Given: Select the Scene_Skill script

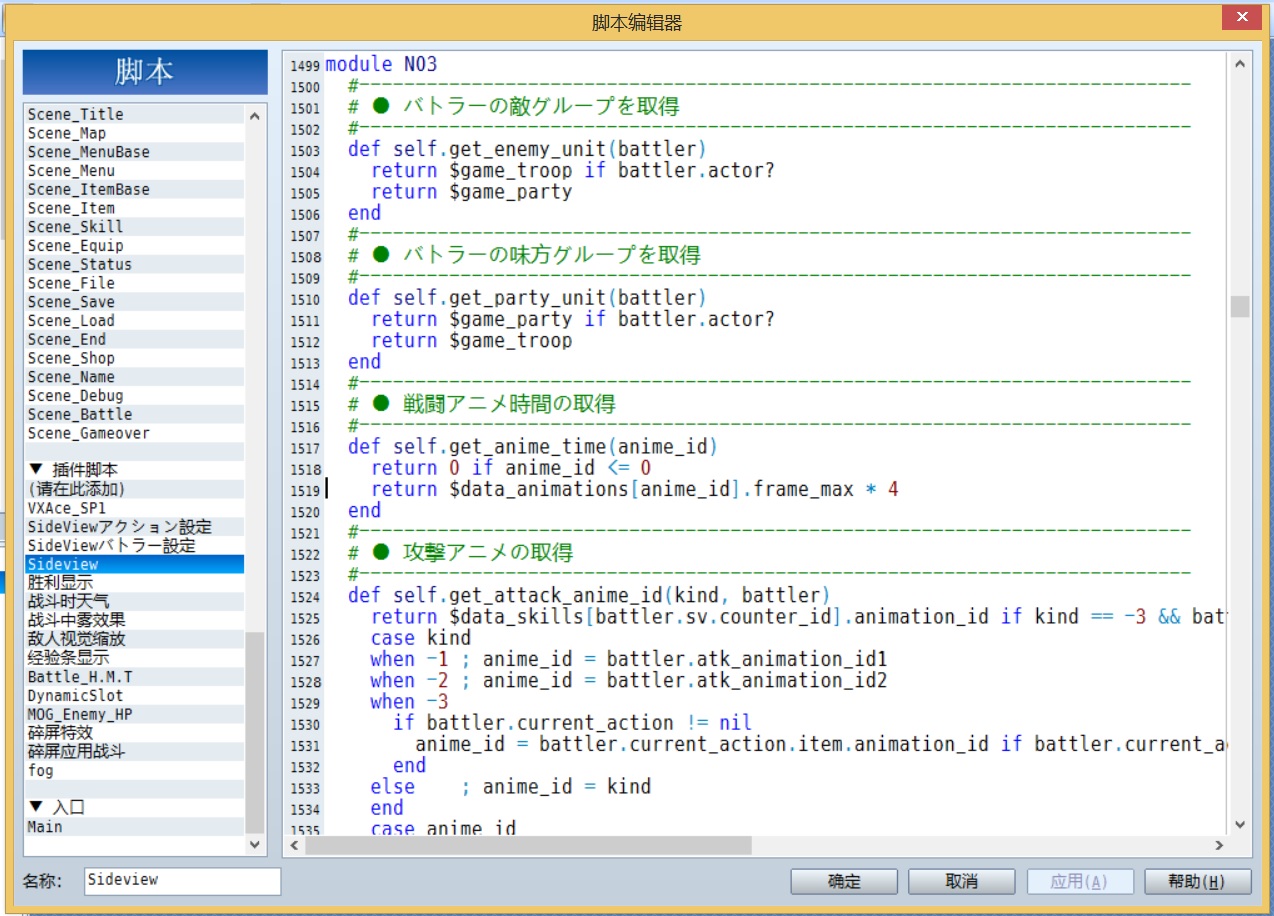Looking at the screenshot, I should click(134, 227).
